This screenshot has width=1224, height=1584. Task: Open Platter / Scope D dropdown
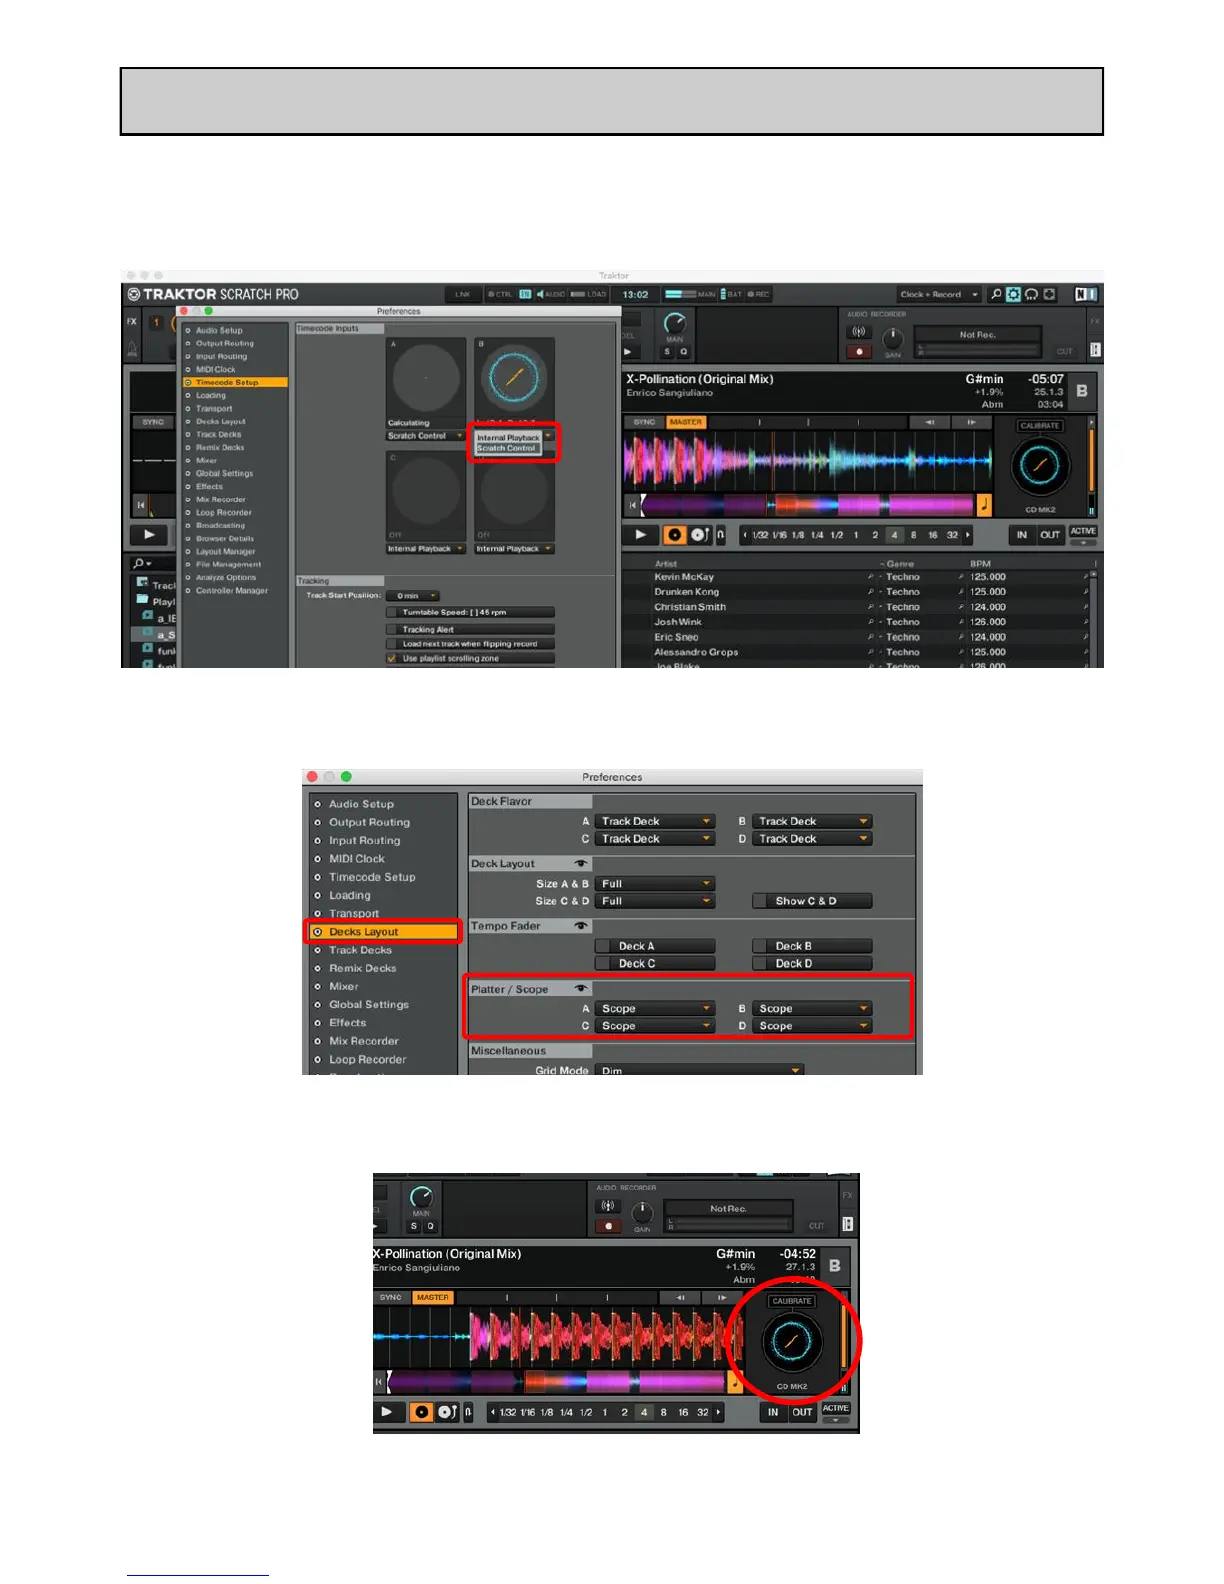(812, 1026)
